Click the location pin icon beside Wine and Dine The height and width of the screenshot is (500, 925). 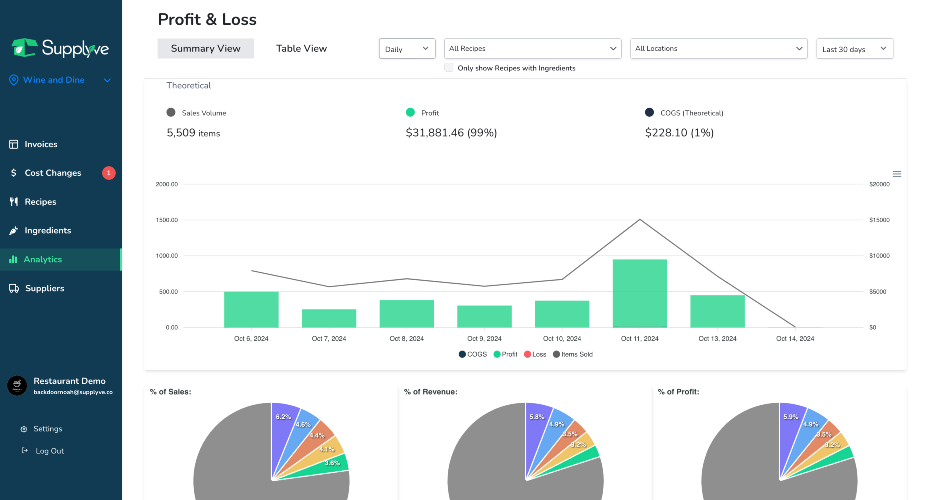coord(14,80)
